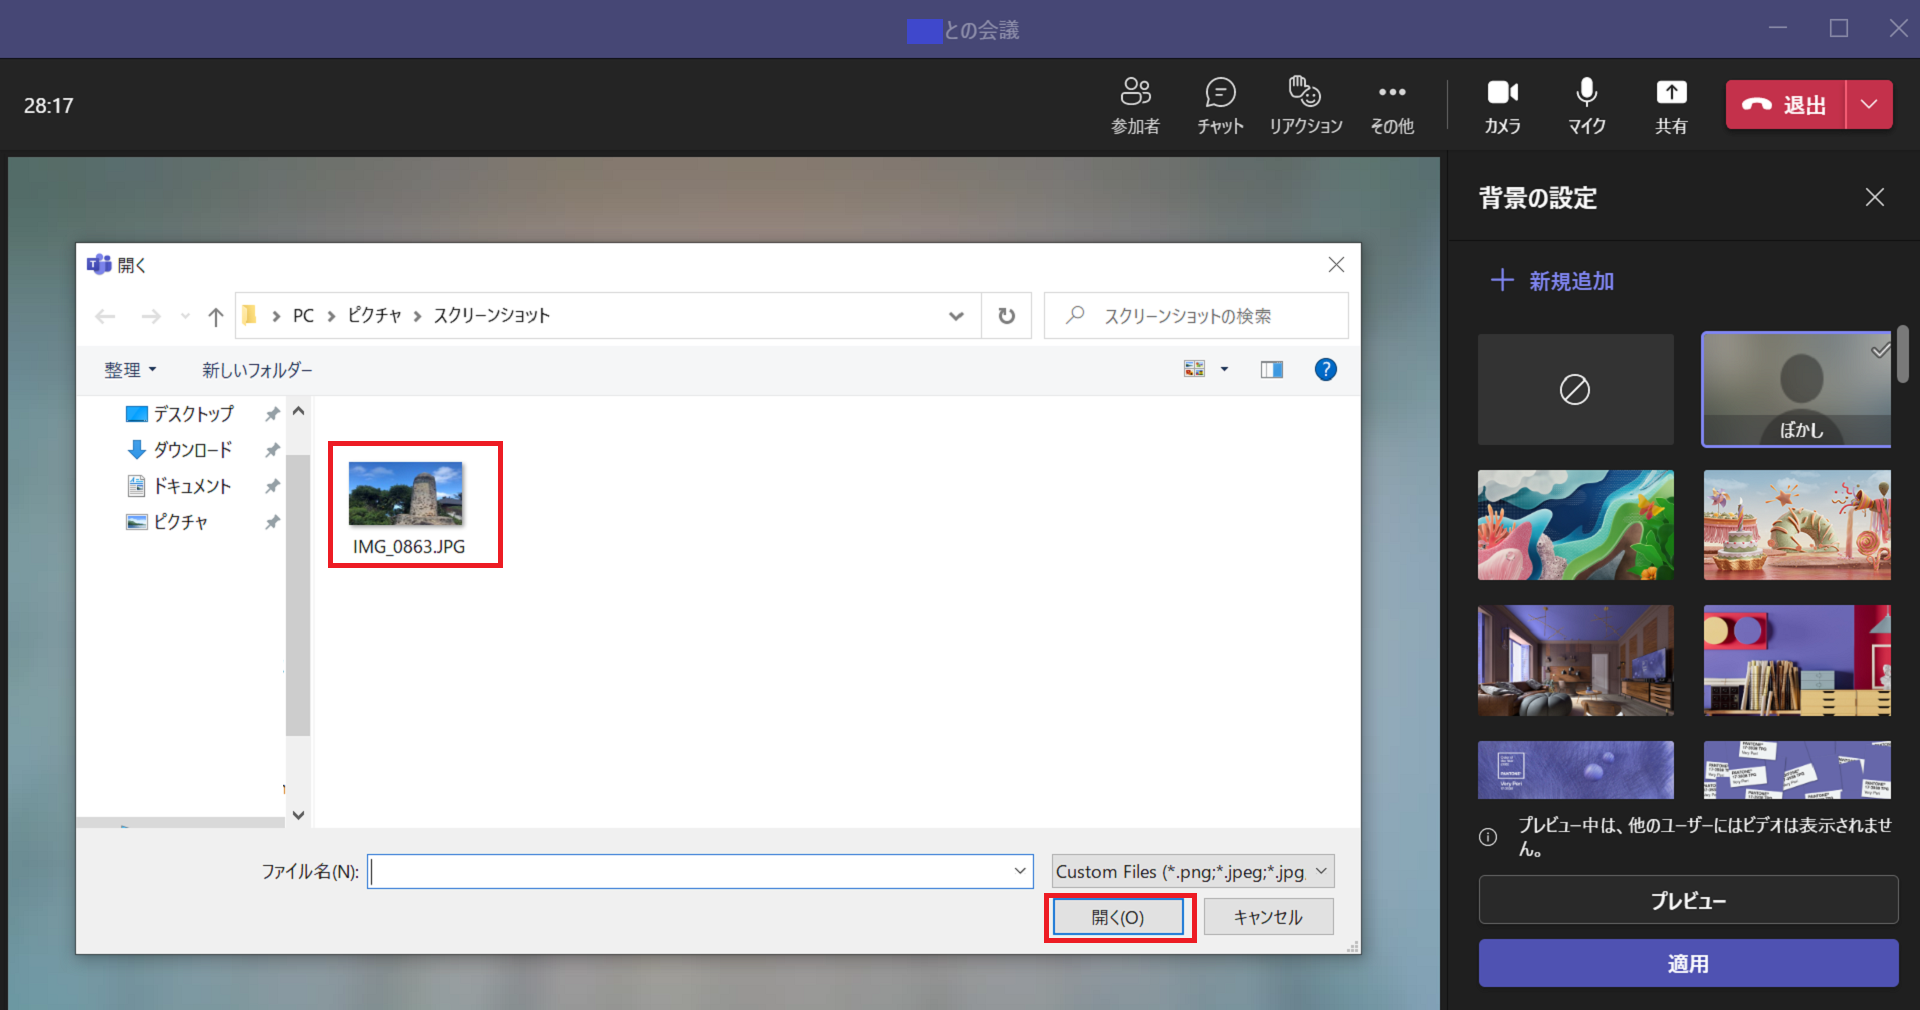The height and width of the screenshot is (1010, 1920).
Task: Expand the file name history dropdown
Action: point(1019,872)
